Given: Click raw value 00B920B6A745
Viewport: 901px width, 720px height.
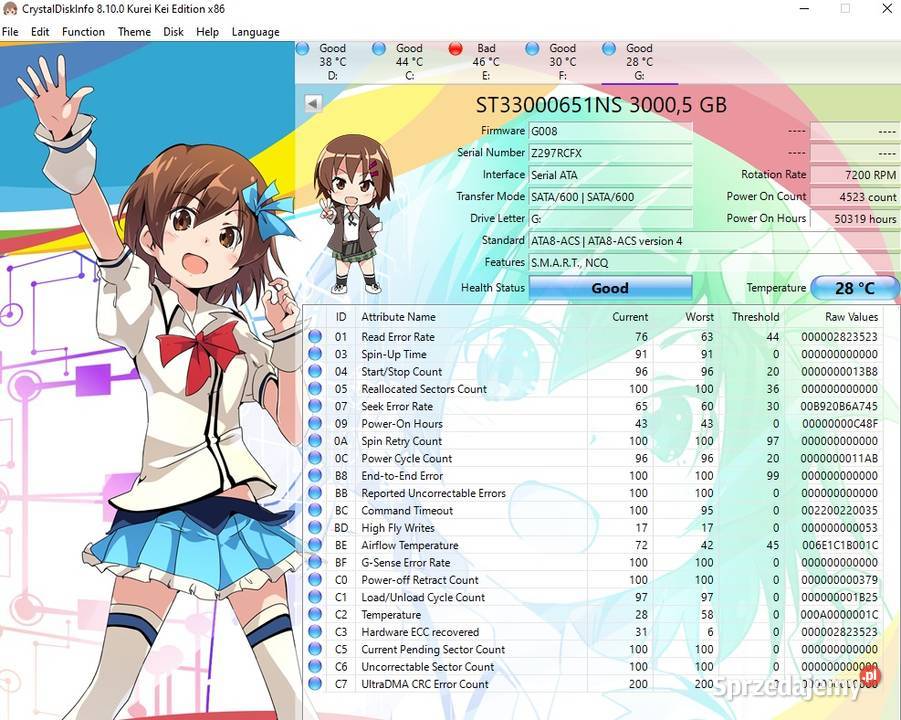Looking at the screenshot, I should click(x=839, y=406).
